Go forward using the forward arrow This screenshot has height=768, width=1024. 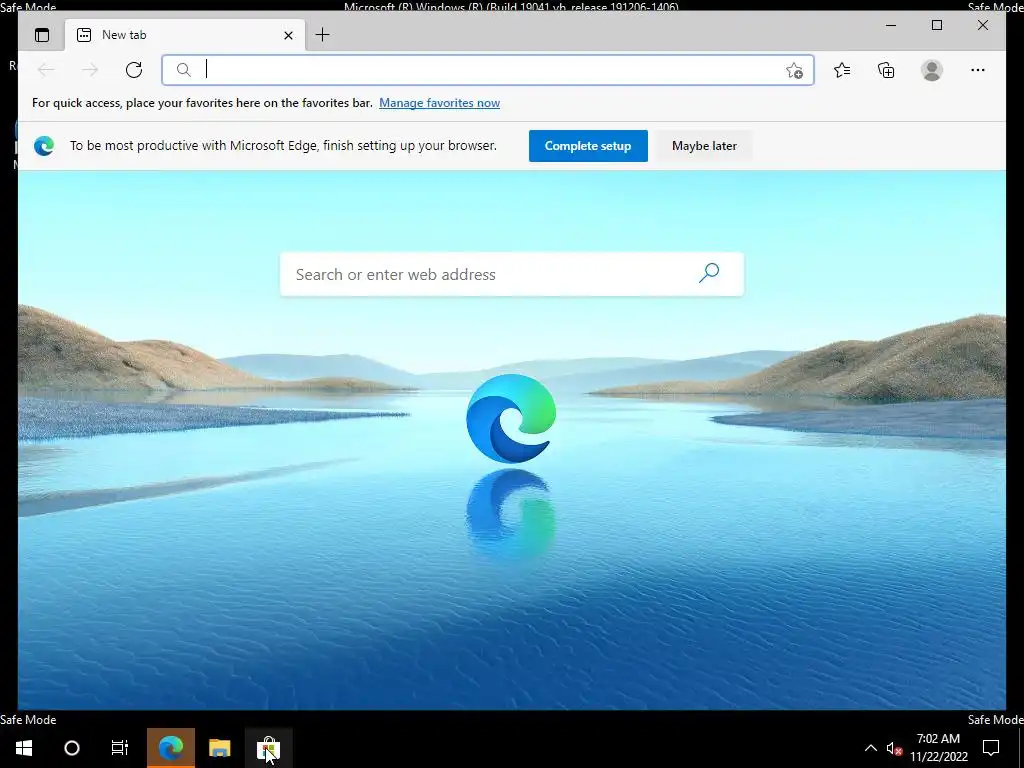pos(90,70)
